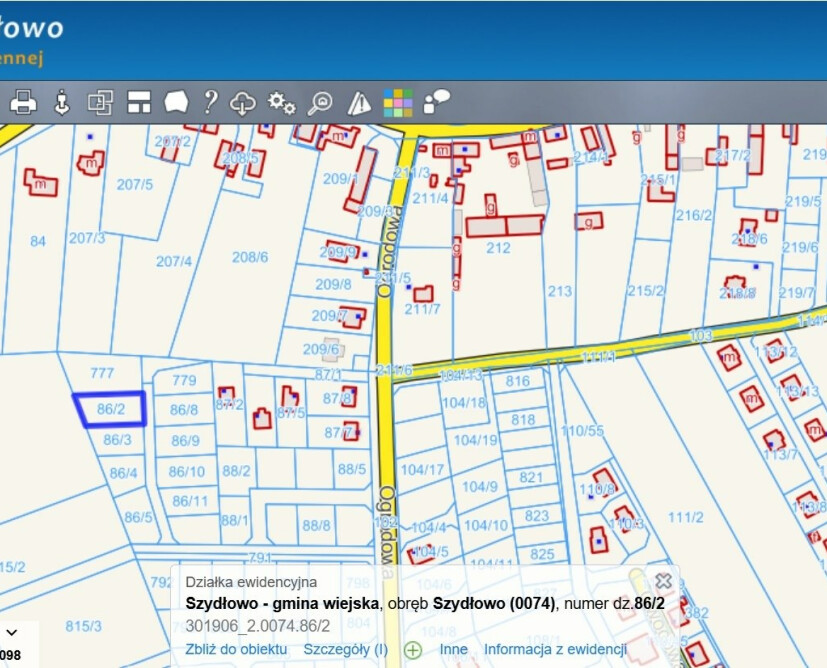Click parcel label 216/2
This screenshot has width=827, height=668.
tap(694, 215)
